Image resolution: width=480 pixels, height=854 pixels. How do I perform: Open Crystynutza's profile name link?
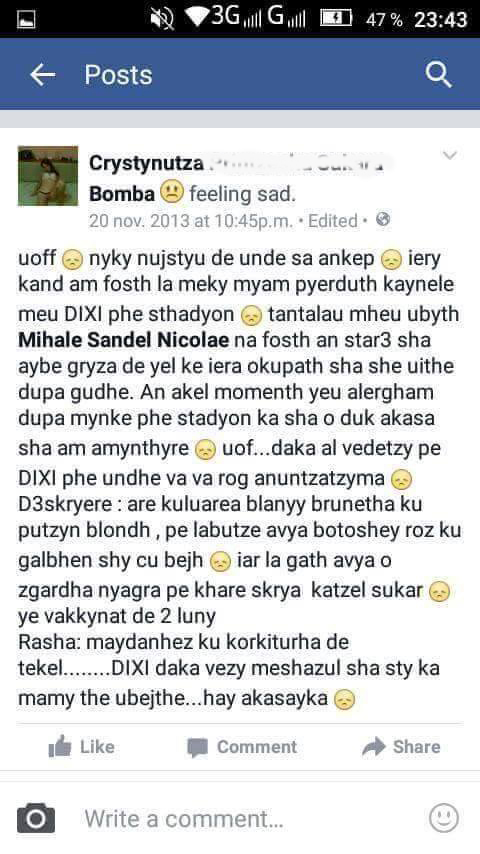[146, 163]
